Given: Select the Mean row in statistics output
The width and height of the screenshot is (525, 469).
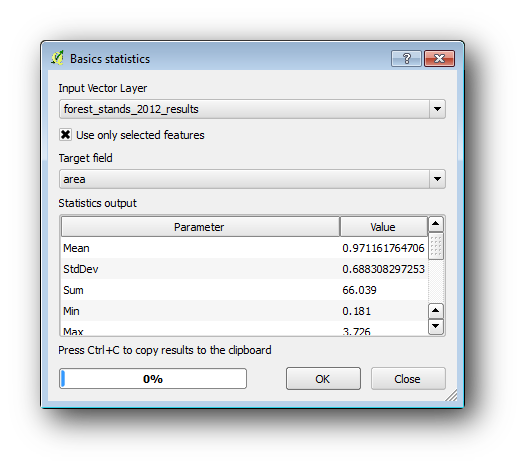Looking at the screenshot, I should [x=244, y=248].
